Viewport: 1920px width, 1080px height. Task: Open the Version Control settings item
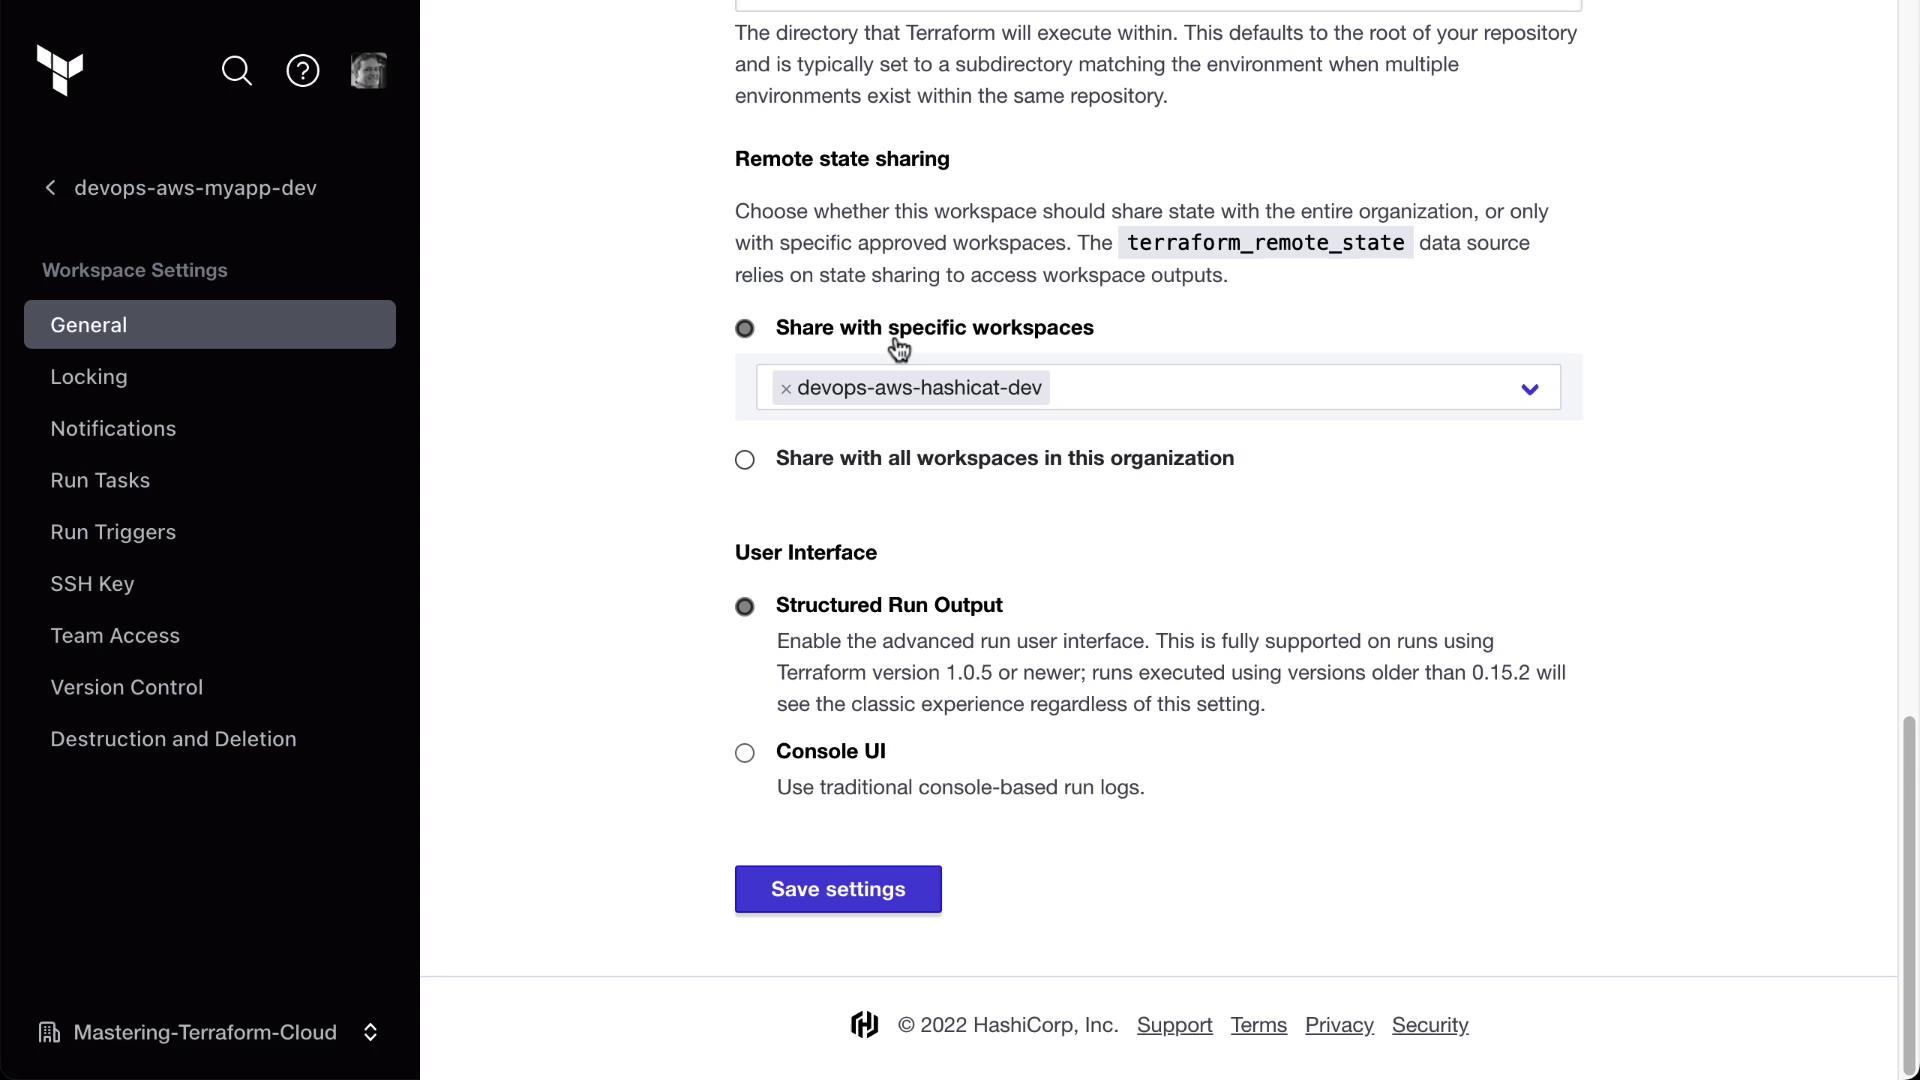126,687
